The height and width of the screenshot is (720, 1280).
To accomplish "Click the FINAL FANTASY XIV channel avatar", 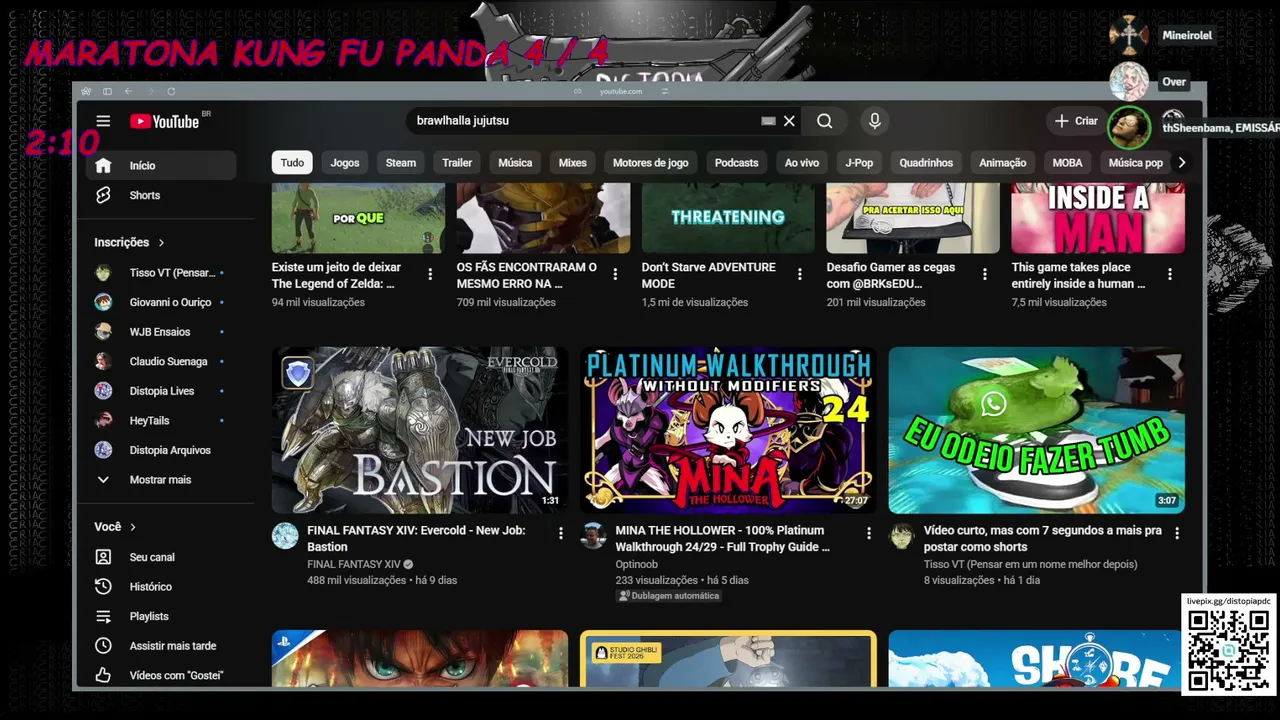I will (x=285, y=536).
